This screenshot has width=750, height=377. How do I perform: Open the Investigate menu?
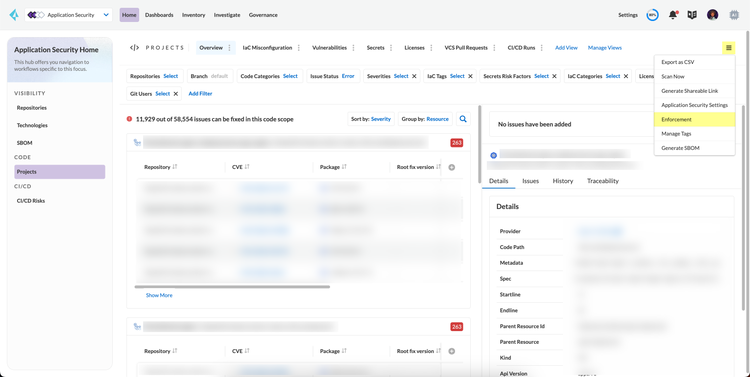[x=227, y=15]
